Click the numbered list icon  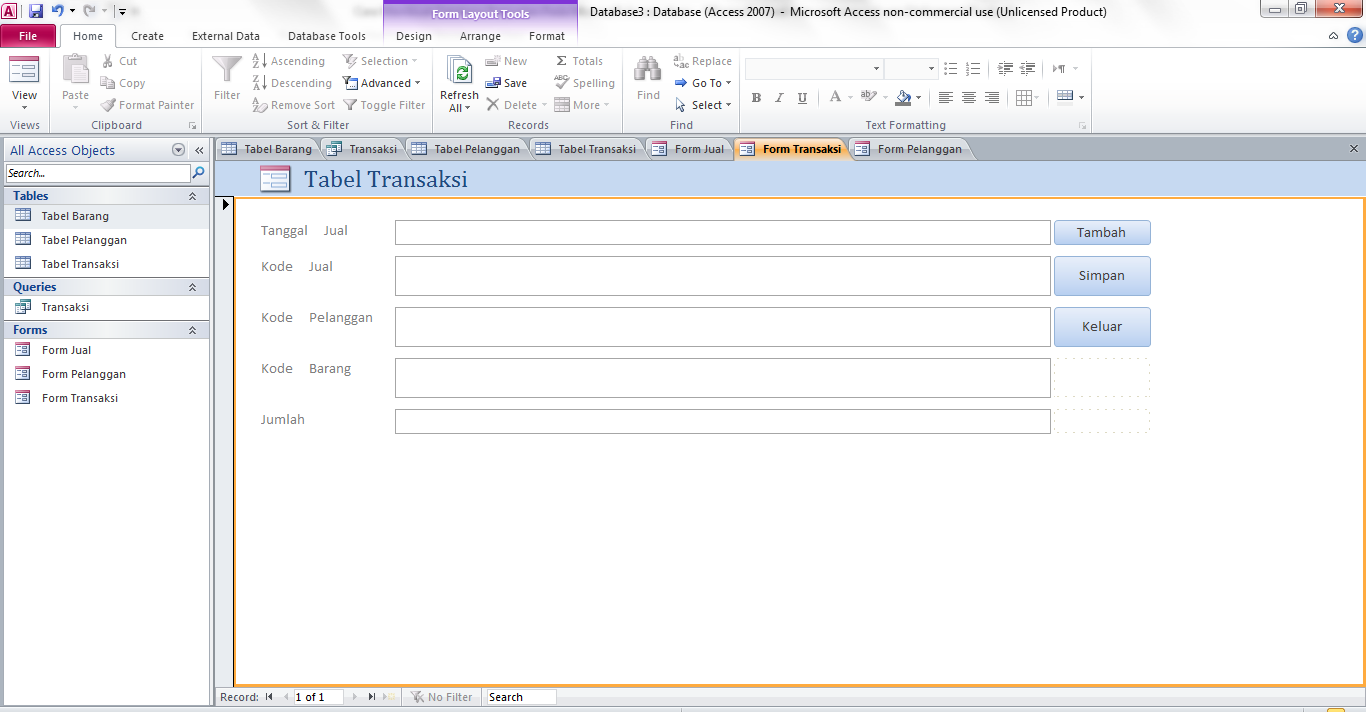[973, 69]
